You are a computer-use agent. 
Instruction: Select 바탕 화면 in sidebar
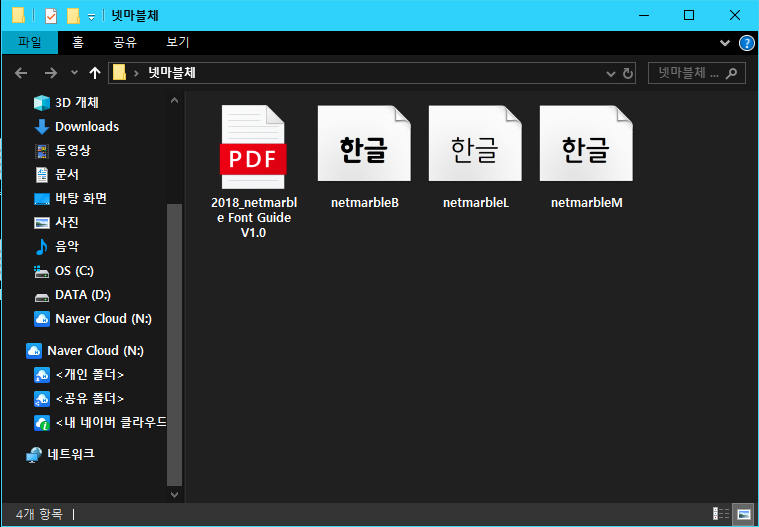81,198
